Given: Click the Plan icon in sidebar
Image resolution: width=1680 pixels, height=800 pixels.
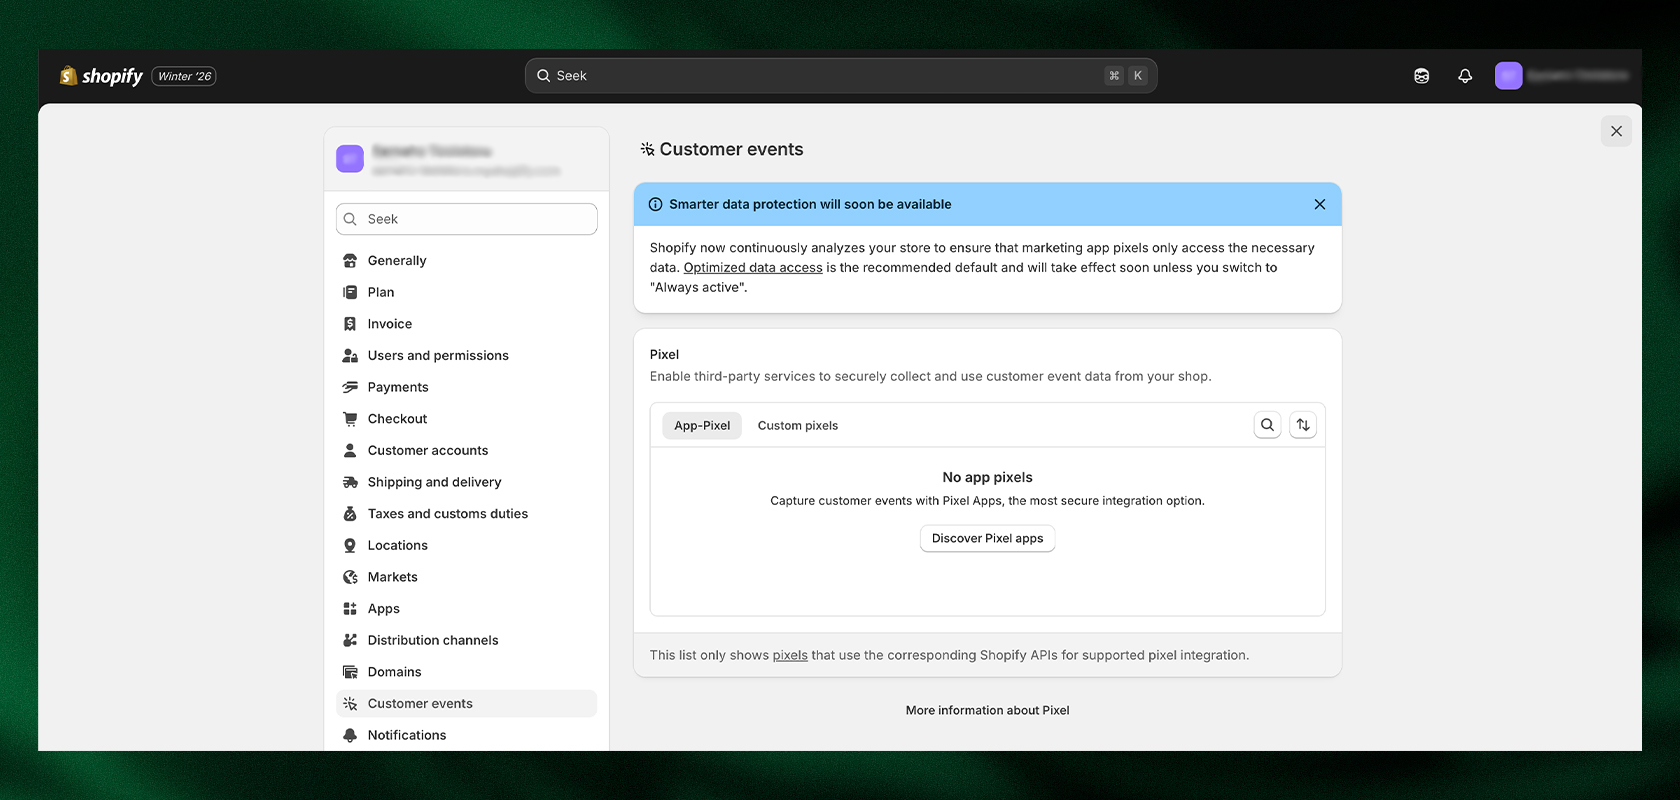Looking at the screenshot, I should pos(350,292).
